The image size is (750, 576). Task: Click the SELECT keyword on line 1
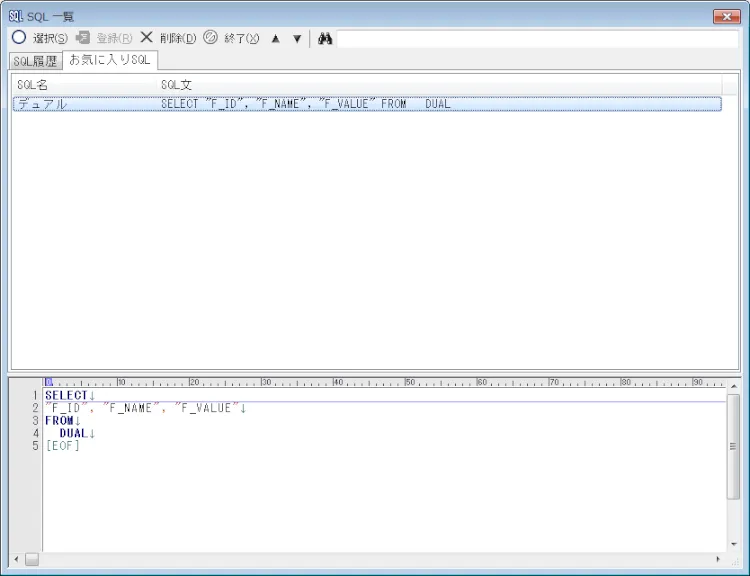coord(66,396)
